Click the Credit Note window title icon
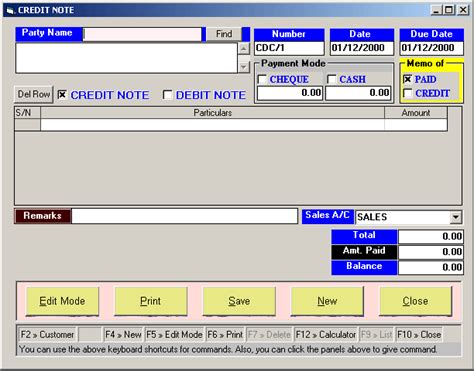The height and width of the screenshot is (371, 474). (10, 11)
